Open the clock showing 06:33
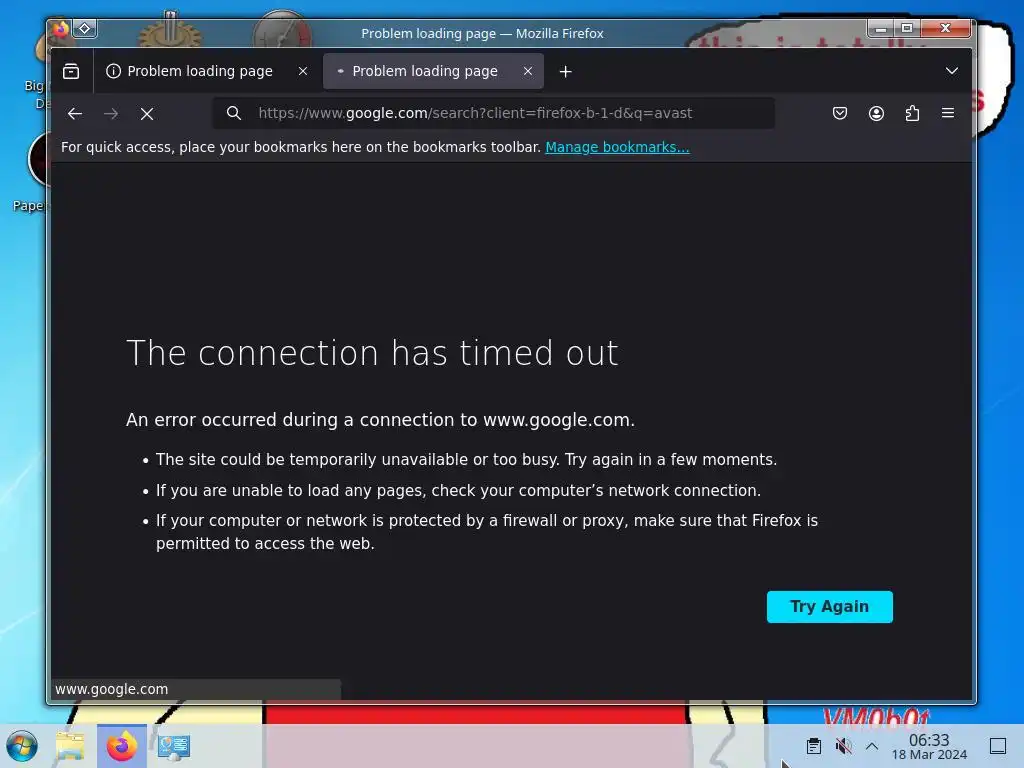Viewport: 1024px width, 768px height. point(929,746)
